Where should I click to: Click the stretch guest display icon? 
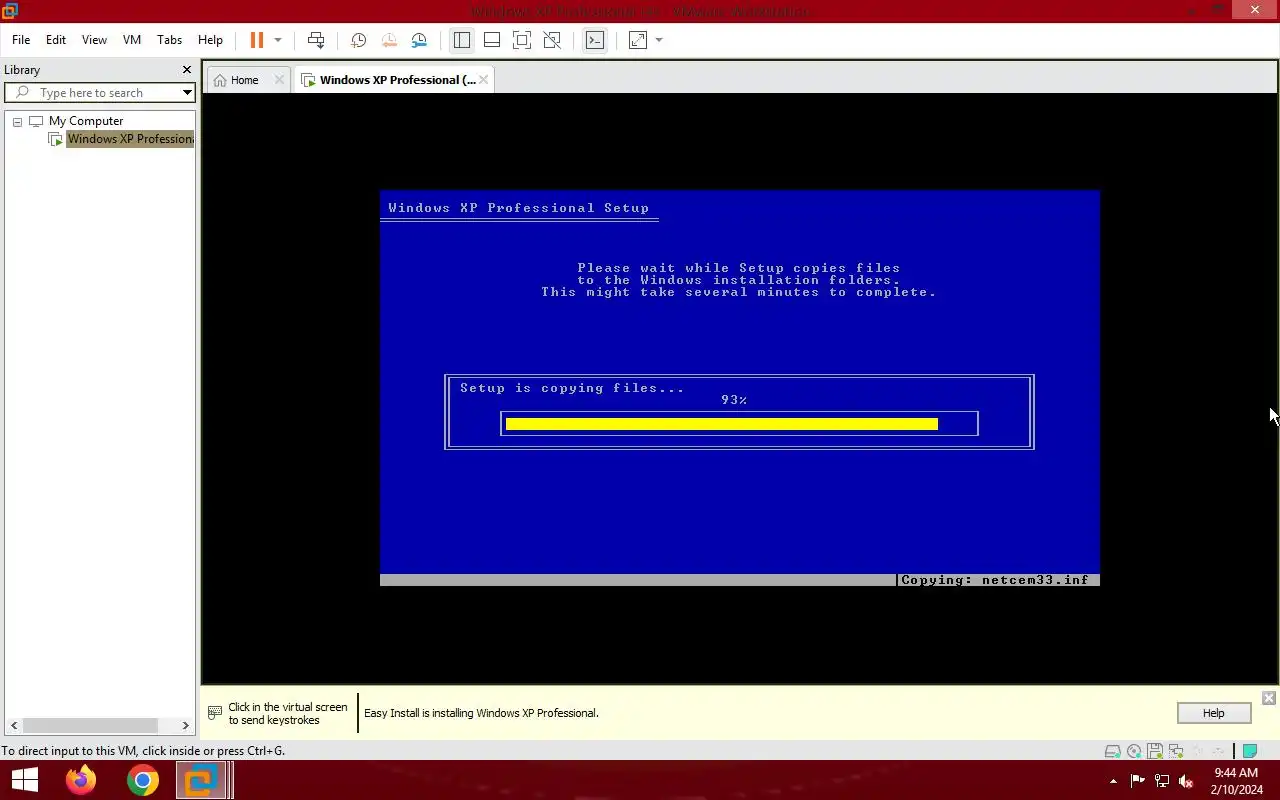(638, 40)
